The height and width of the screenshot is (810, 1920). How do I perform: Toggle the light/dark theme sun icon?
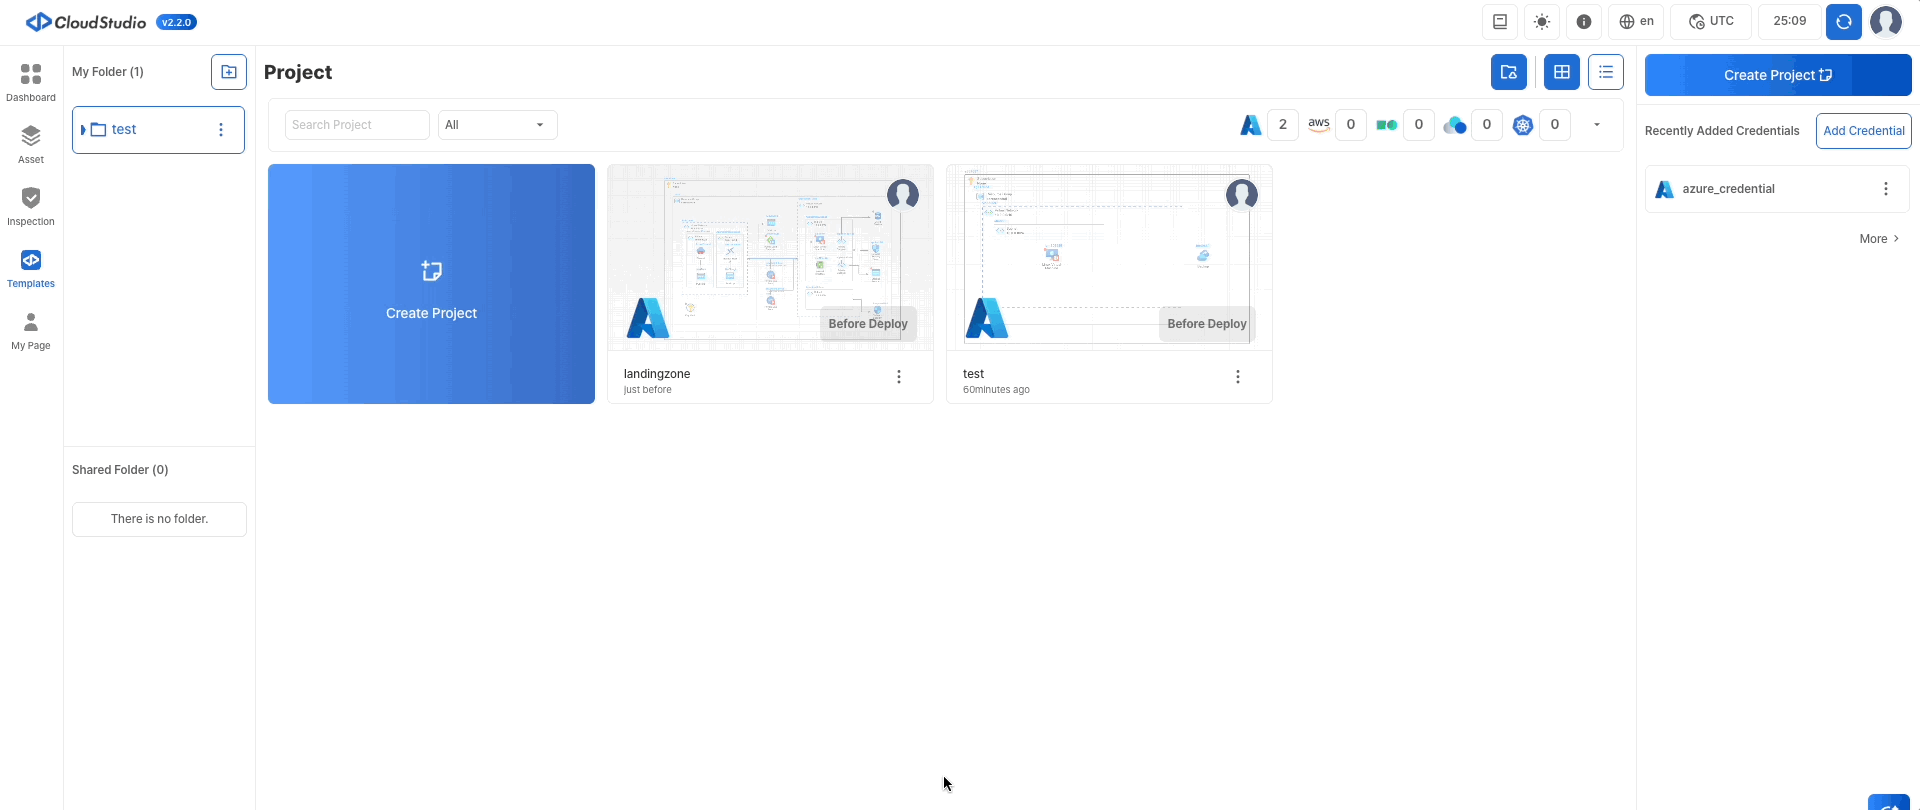(x=1542, y=22)
